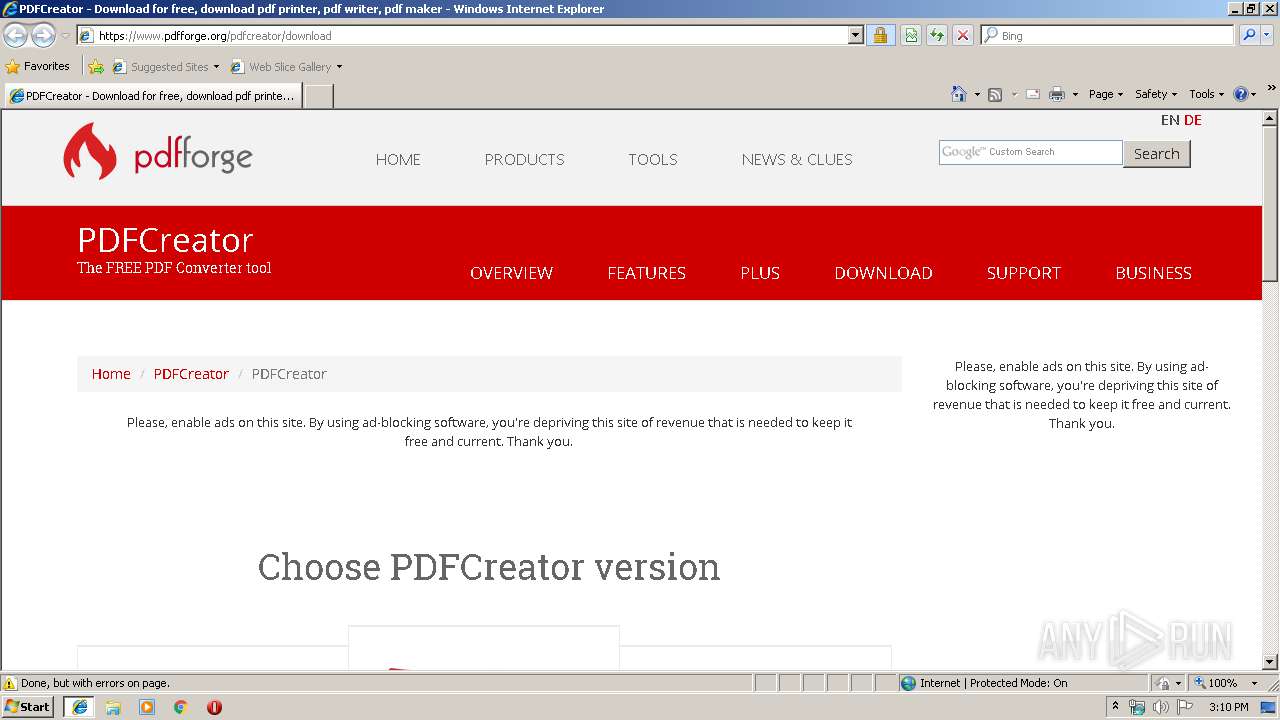Click the Read Mail envelope icon
Image resolution: width=1280 pixels, height=720 pixels.
[1033, 94]
